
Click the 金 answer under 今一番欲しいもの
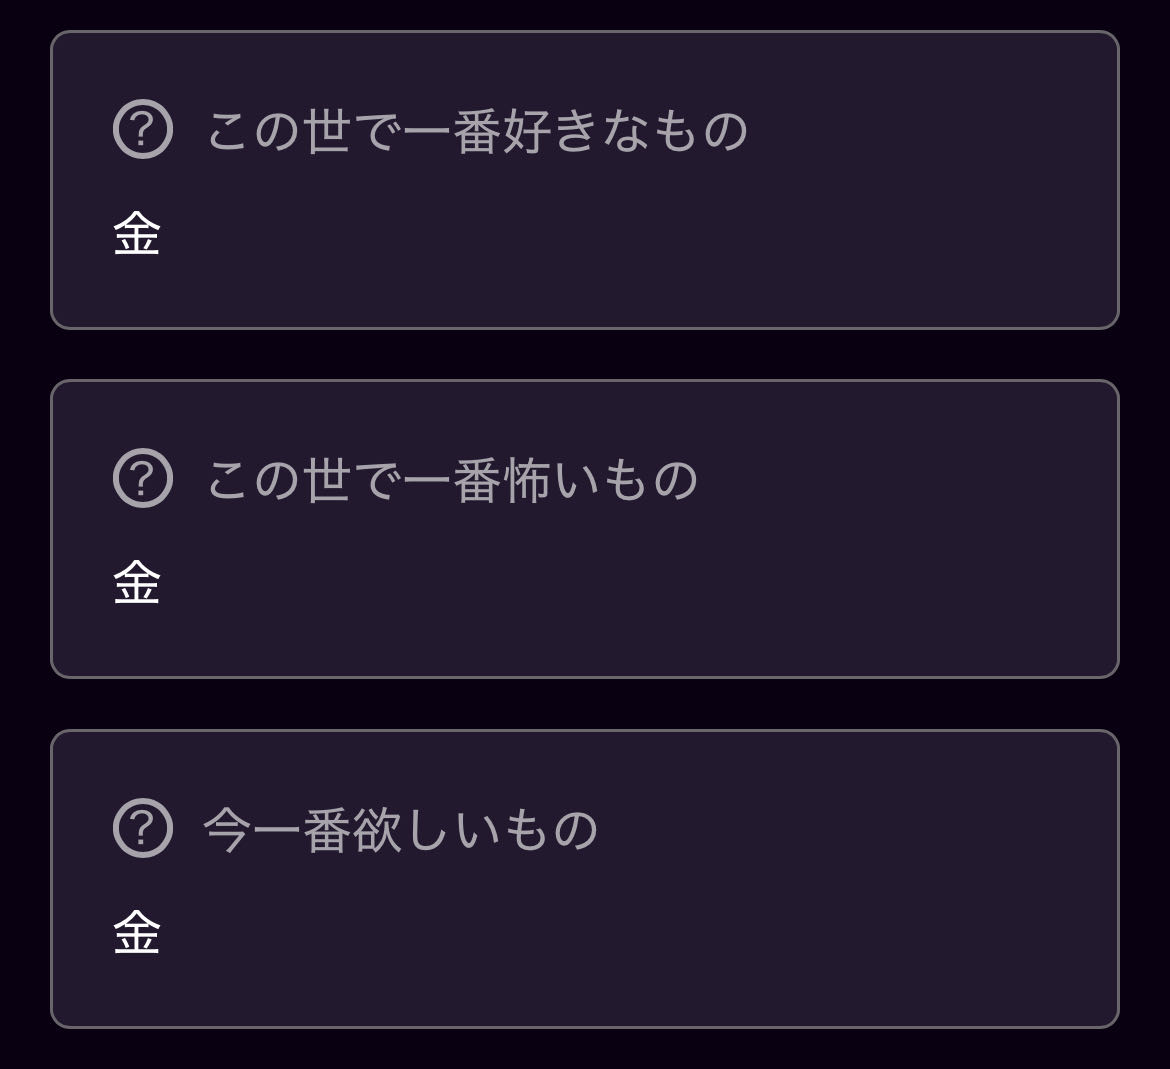point(137,934)
